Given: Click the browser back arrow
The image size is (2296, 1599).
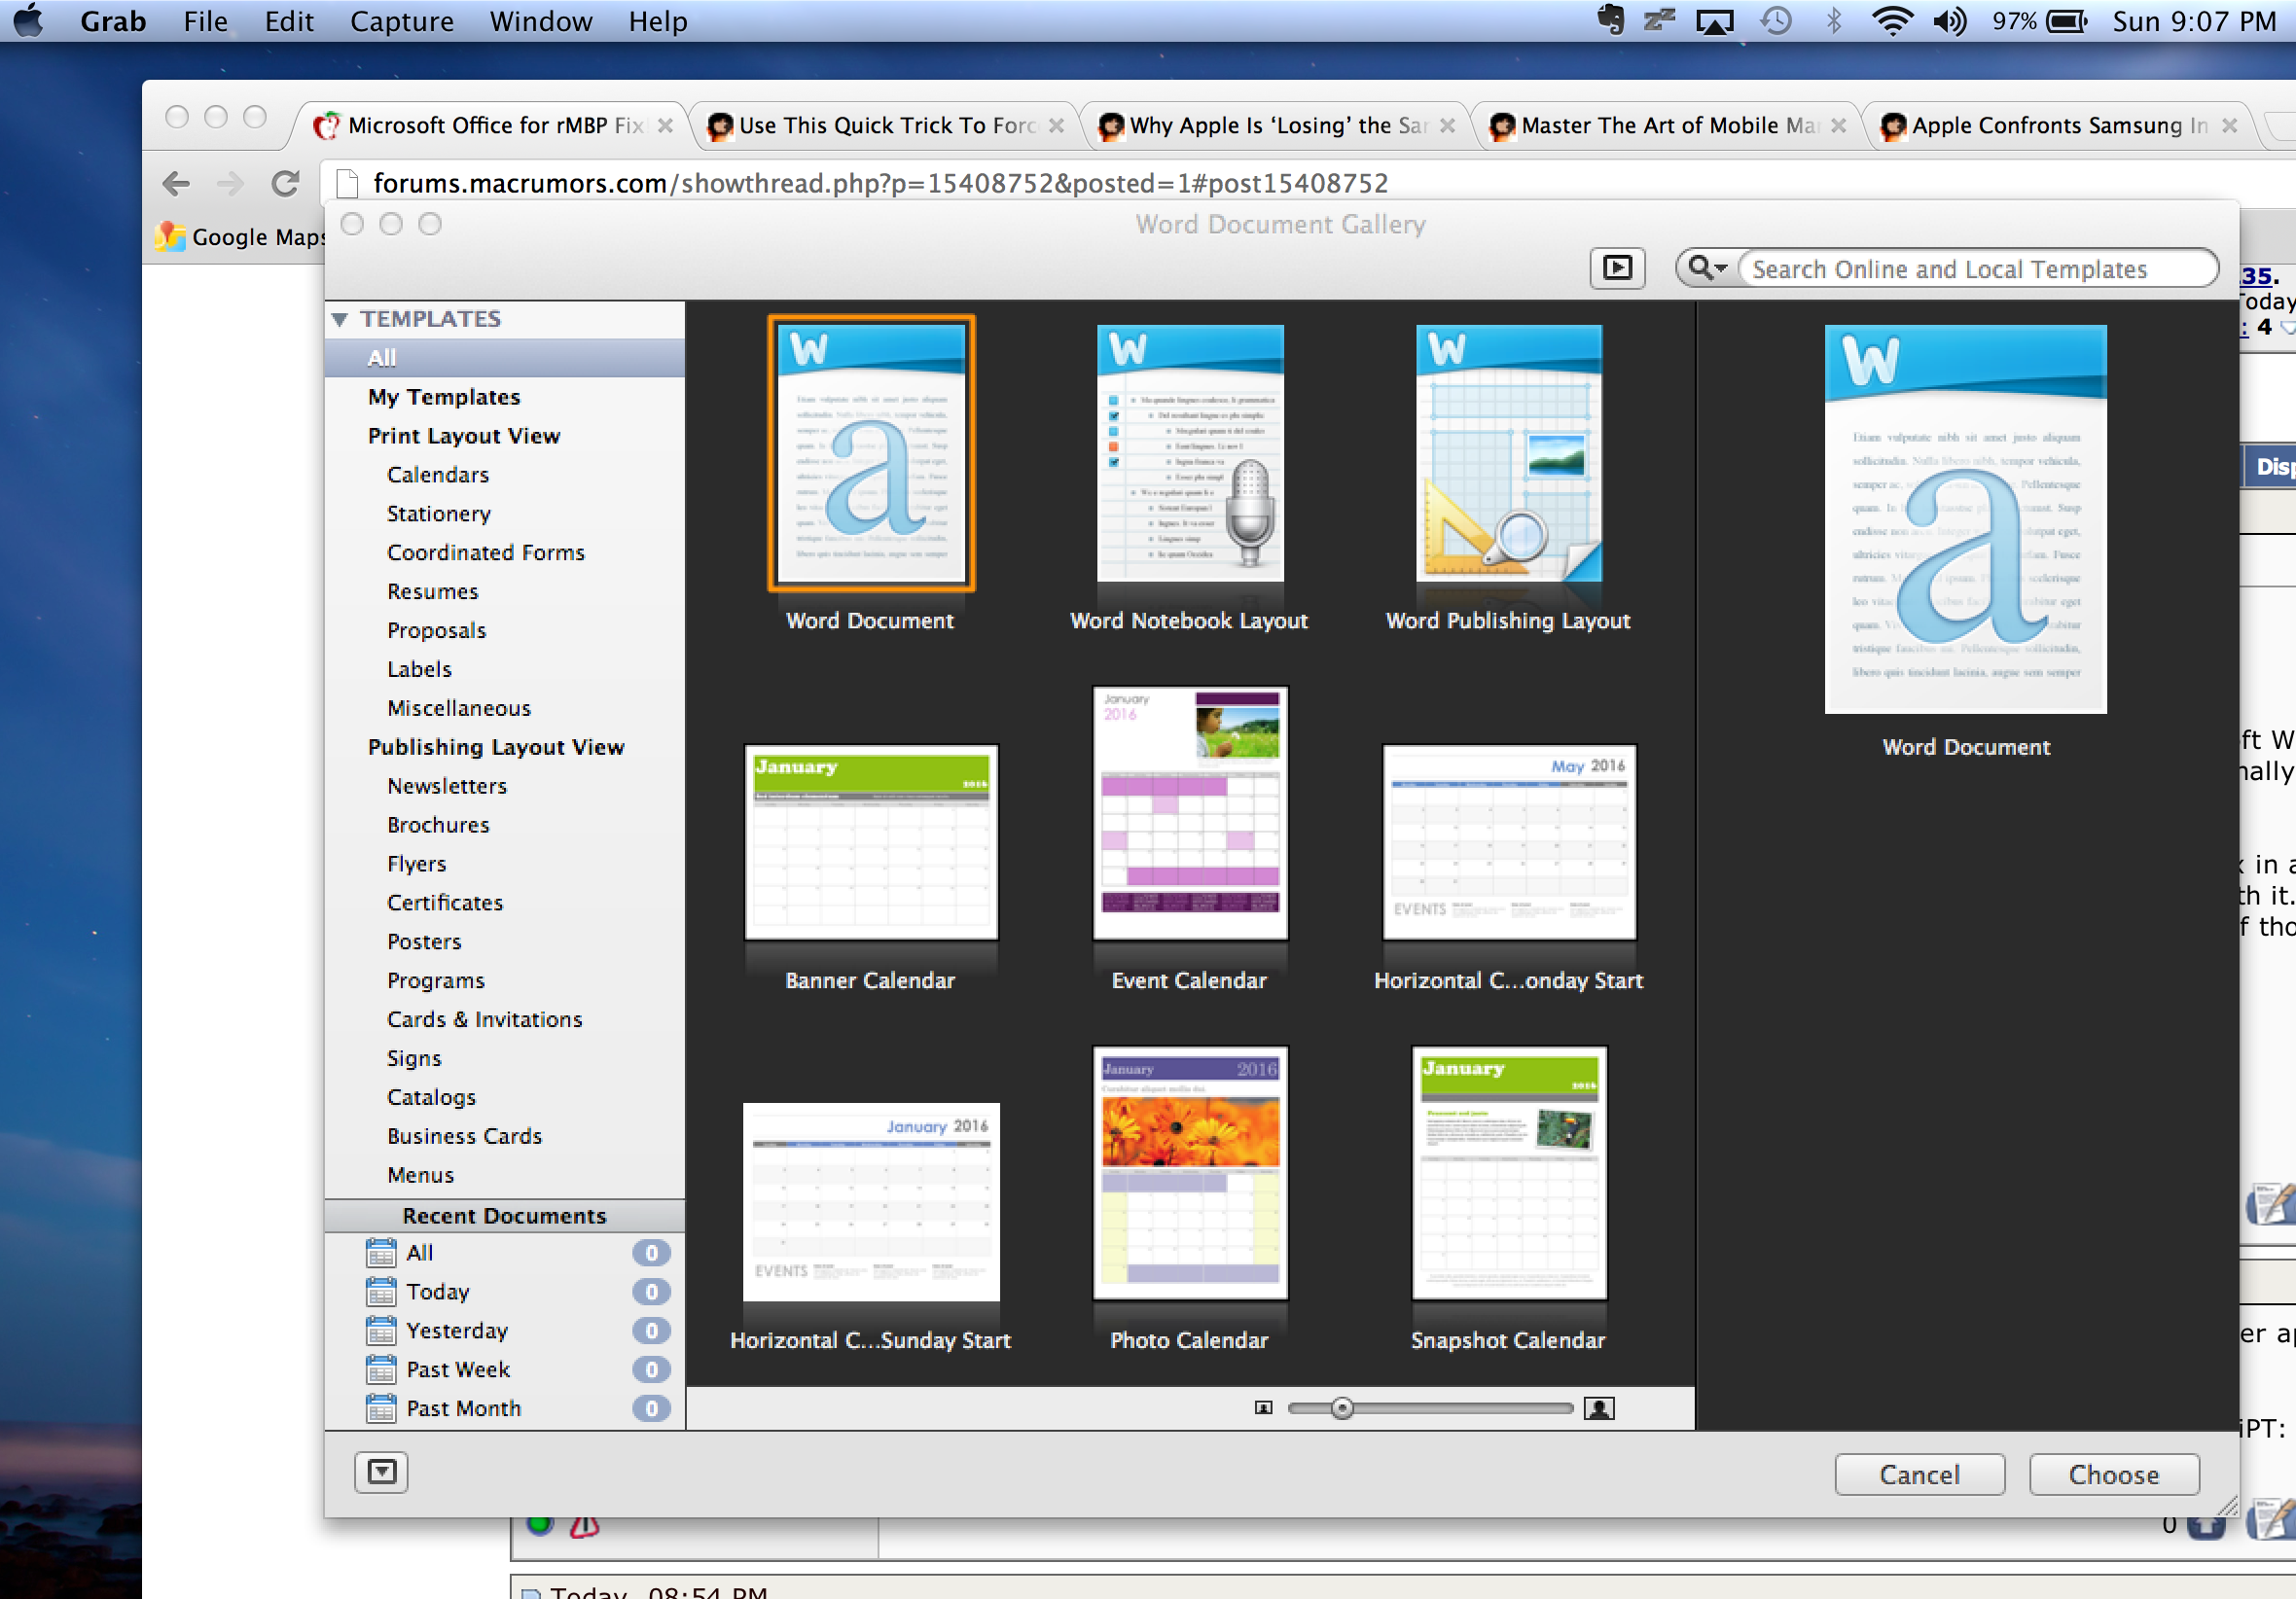Looking at the screenshot, I should (176, 183).
